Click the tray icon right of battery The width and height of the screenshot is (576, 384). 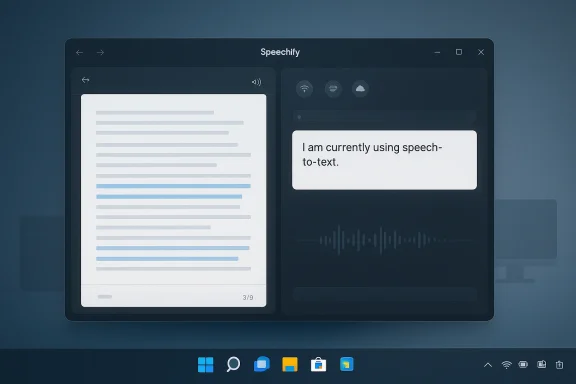coord(541,365)
